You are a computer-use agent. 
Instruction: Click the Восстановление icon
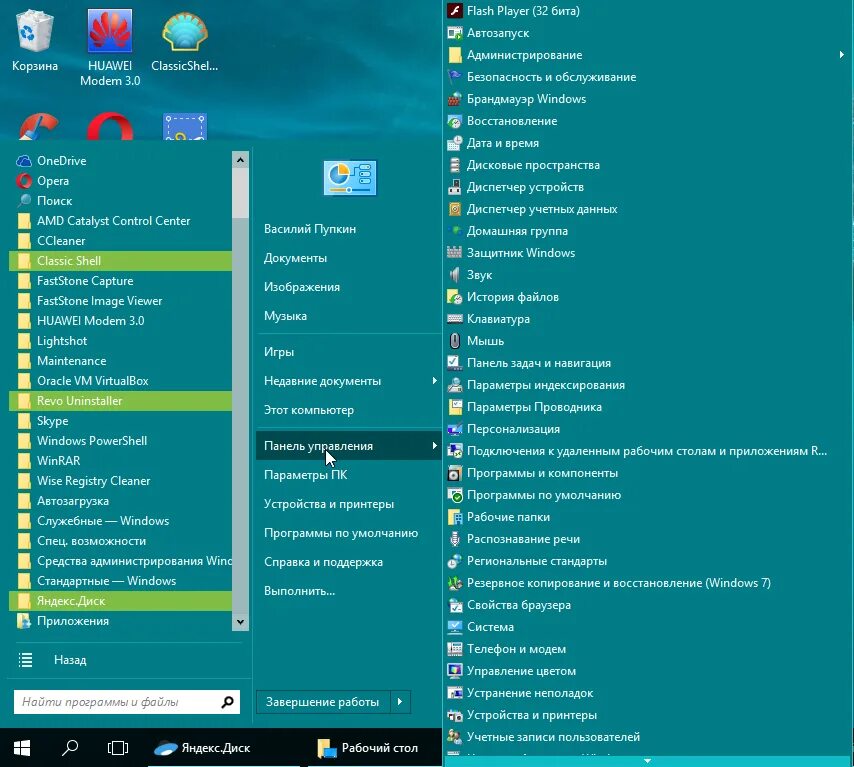point(454,121)
